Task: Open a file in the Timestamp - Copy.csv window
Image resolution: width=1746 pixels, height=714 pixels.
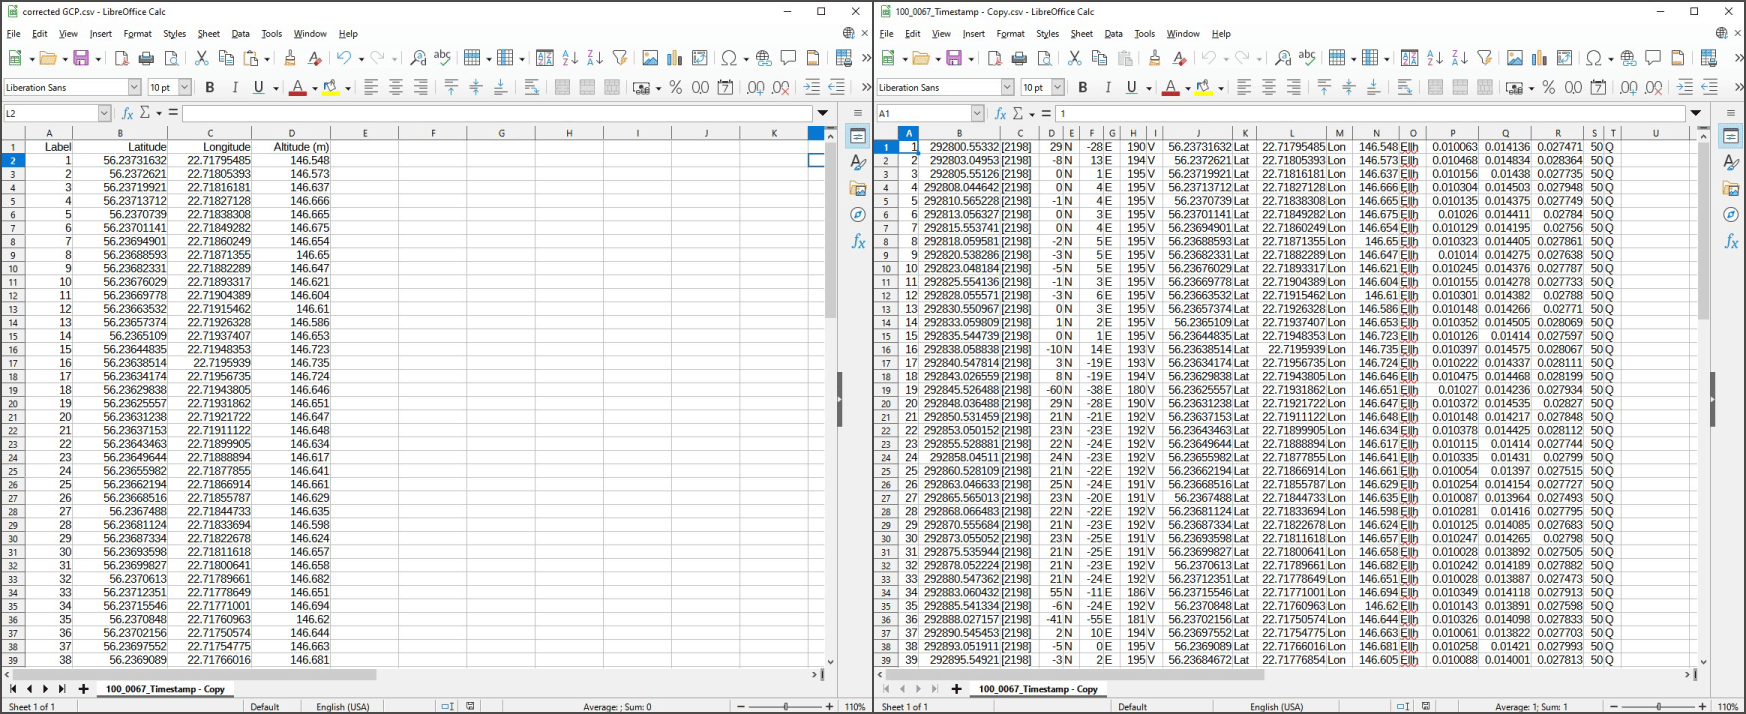Action: coord(920,58)
